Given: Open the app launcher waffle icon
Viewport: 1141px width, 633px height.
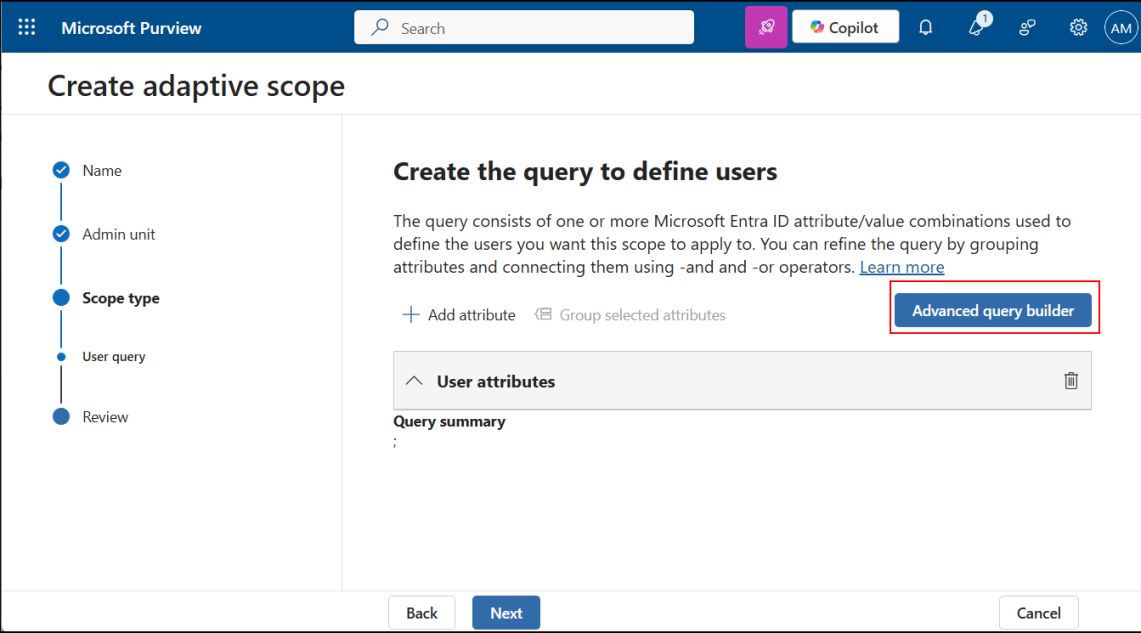Looking at the screenshot, I should tap(27, 28).
